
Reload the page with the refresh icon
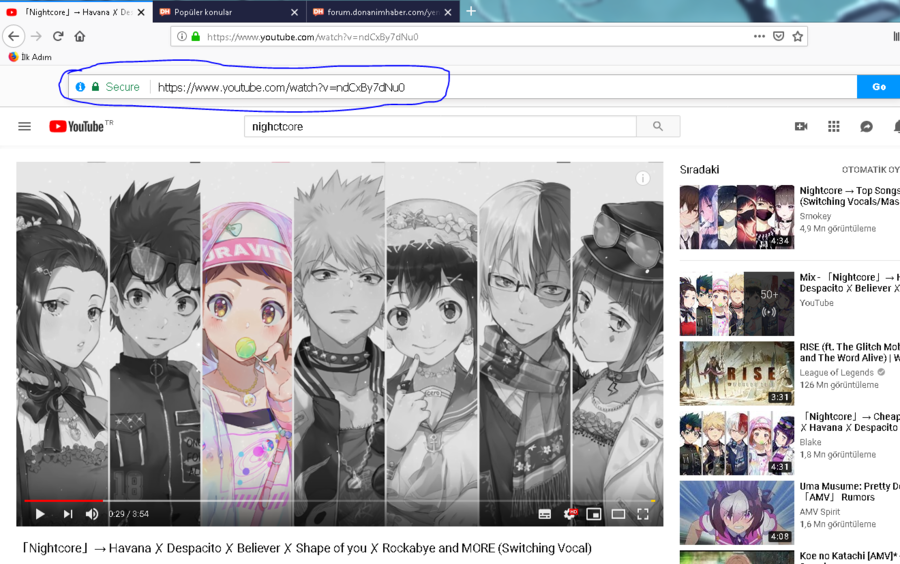tap(58, 36)
